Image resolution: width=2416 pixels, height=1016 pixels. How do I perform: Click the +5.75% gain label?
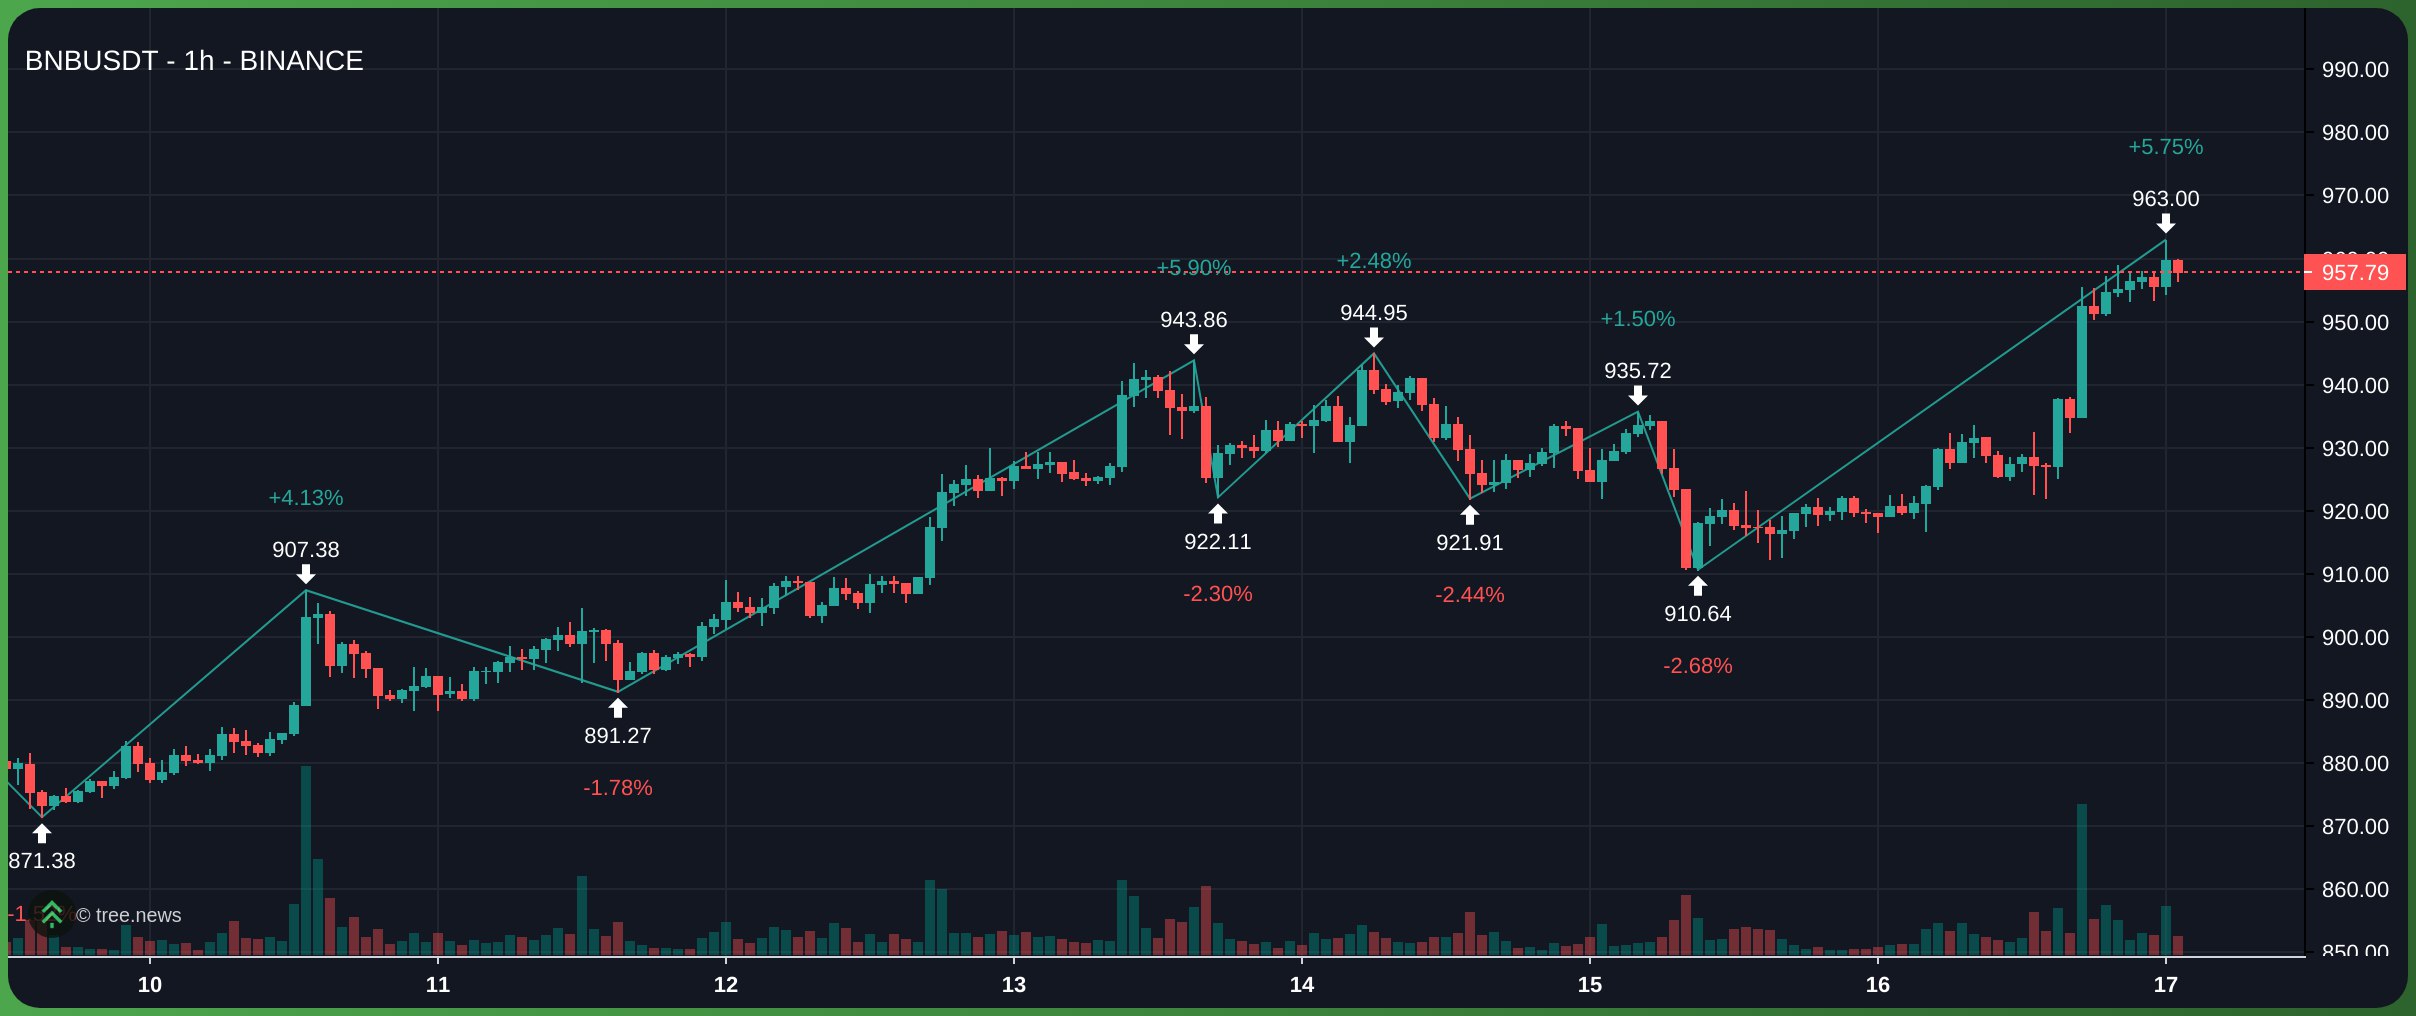coord(2165,147)
